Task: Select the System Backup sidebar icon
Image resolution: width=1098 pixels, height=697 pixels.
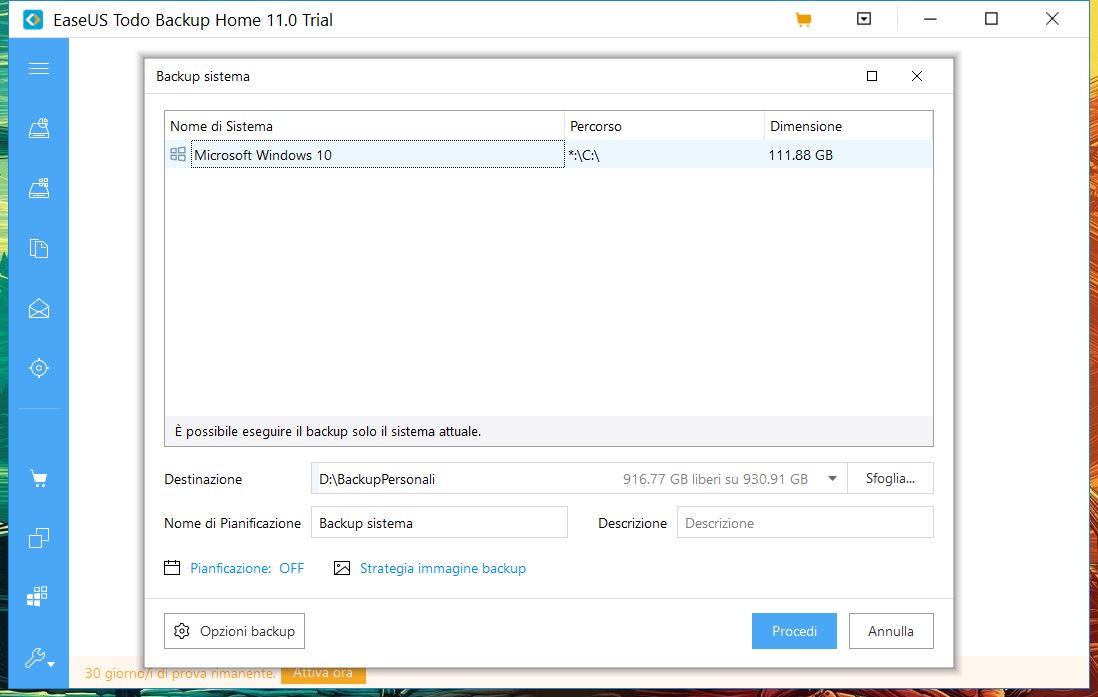Action: click(39, 188)
